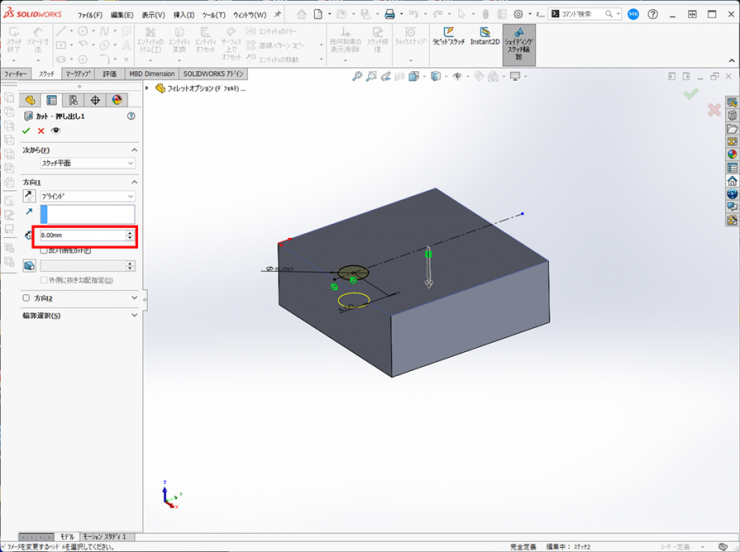
Task: Click the depth spinner up arrow
Action: (x=130, y=233)
